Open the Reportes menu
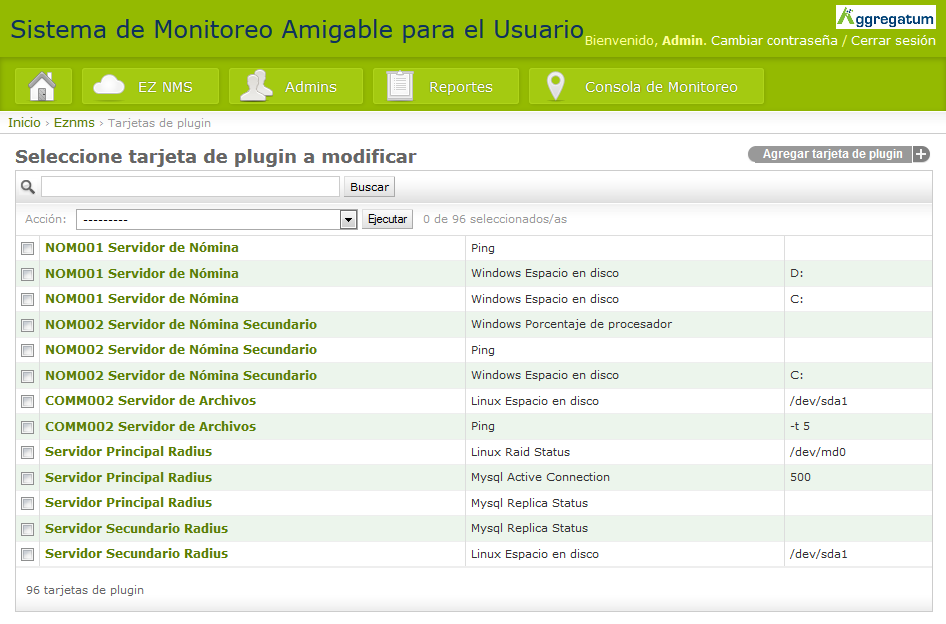This screenshot has height=624, width=946. point(460,87)
